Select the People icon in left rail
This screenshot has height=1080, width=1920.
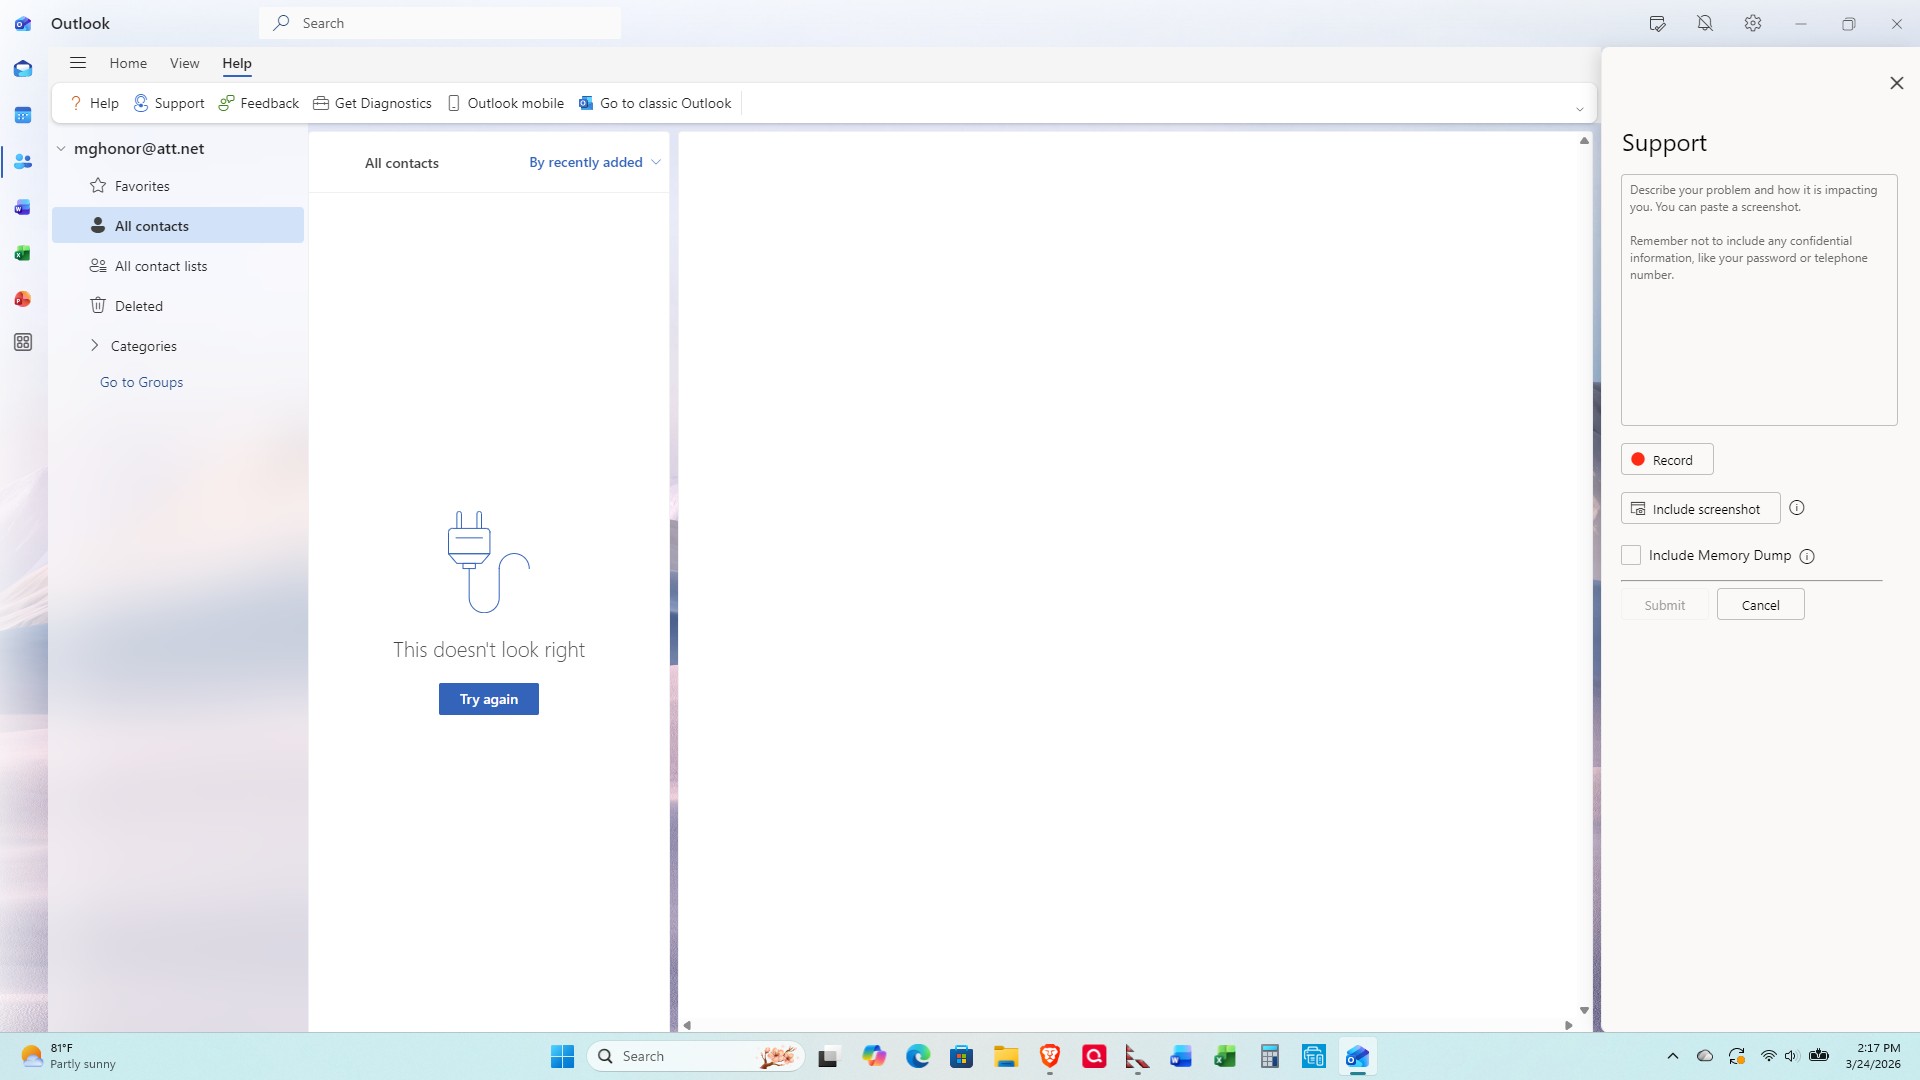click(23, 161)
